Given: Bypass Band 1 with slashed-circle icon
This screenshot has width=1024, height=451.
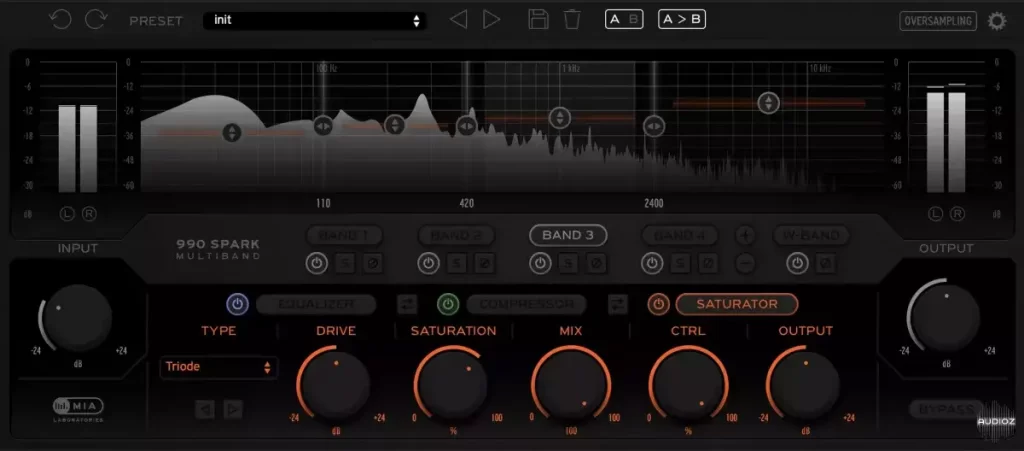Looking at the screenshot, I should point(373,264).
